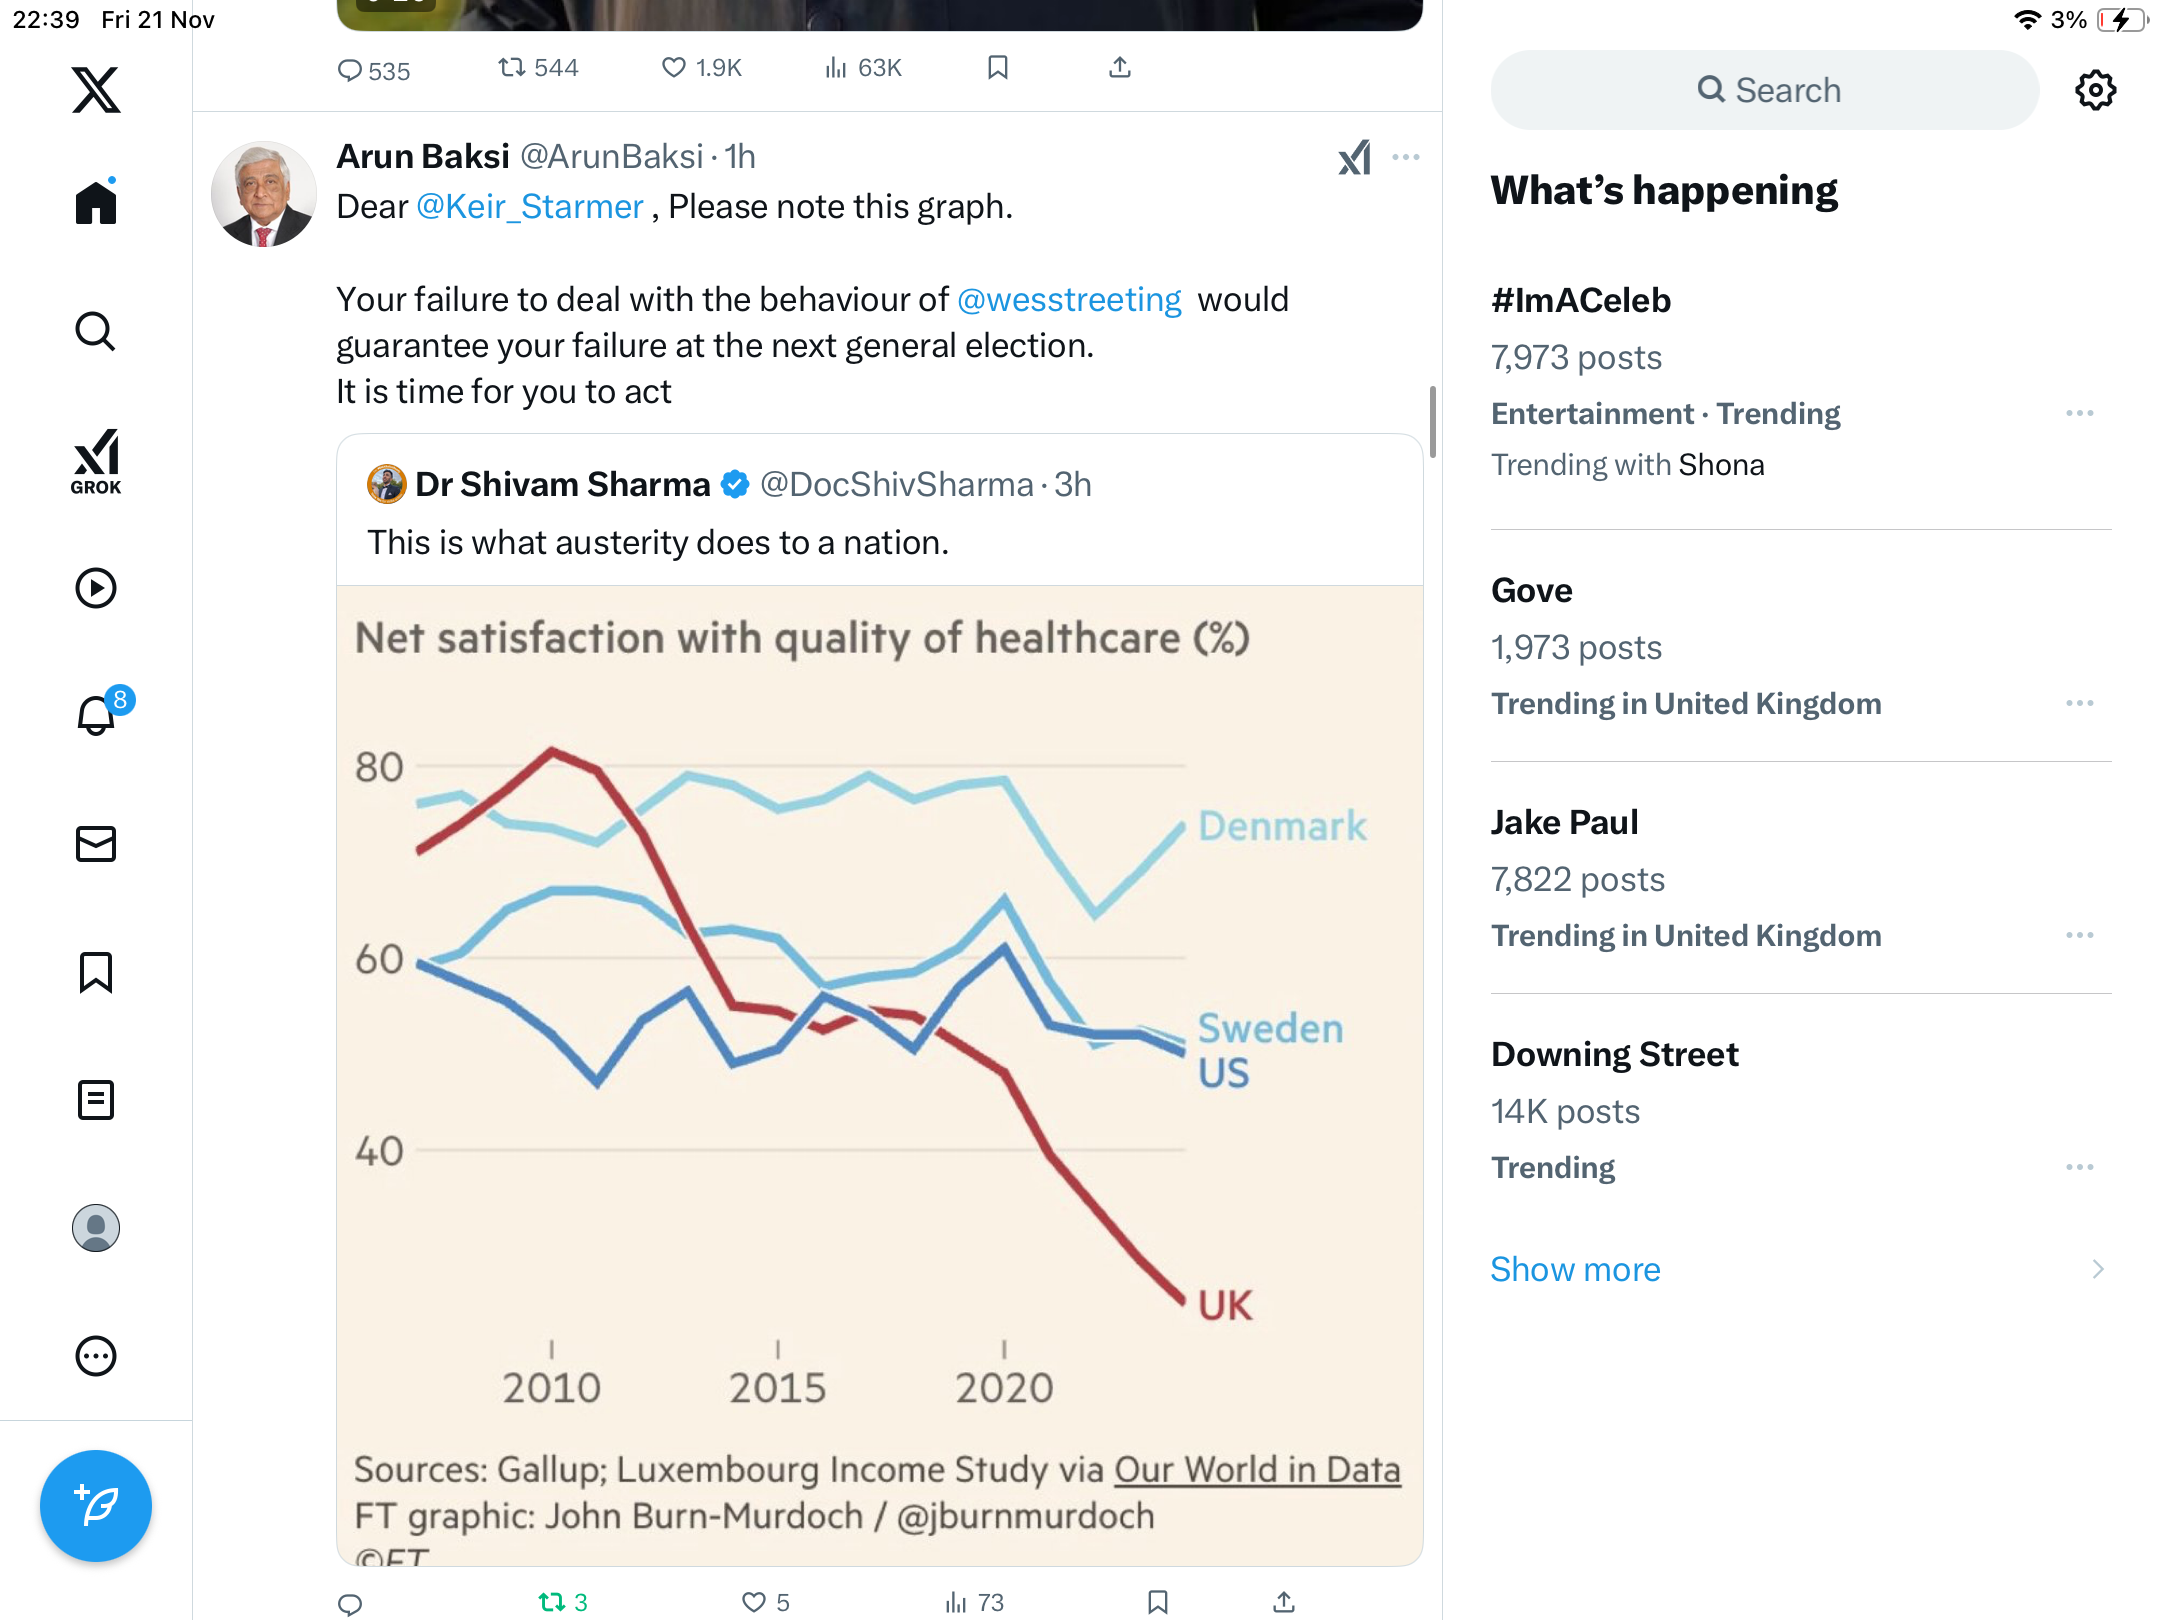This screenshot has width=2160, height=1620.
Task: Go to the Home feed
Action: pos(96,203)
